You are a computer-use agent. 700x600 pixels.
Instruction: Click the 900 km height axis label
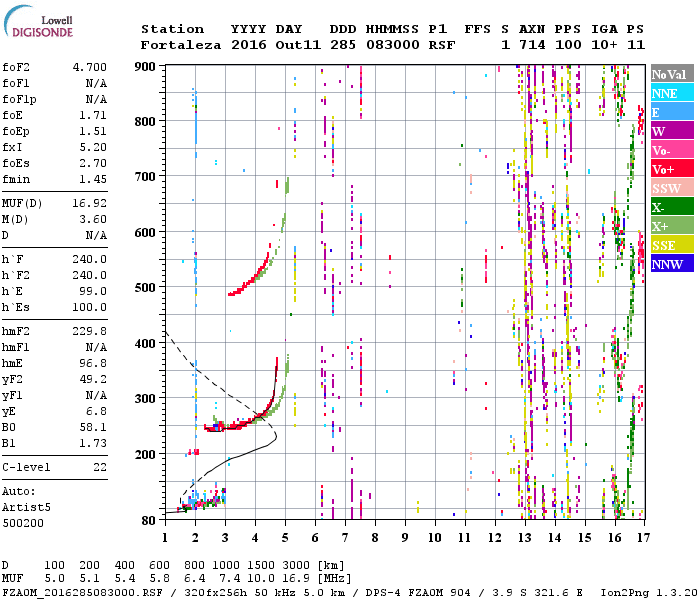145,67
